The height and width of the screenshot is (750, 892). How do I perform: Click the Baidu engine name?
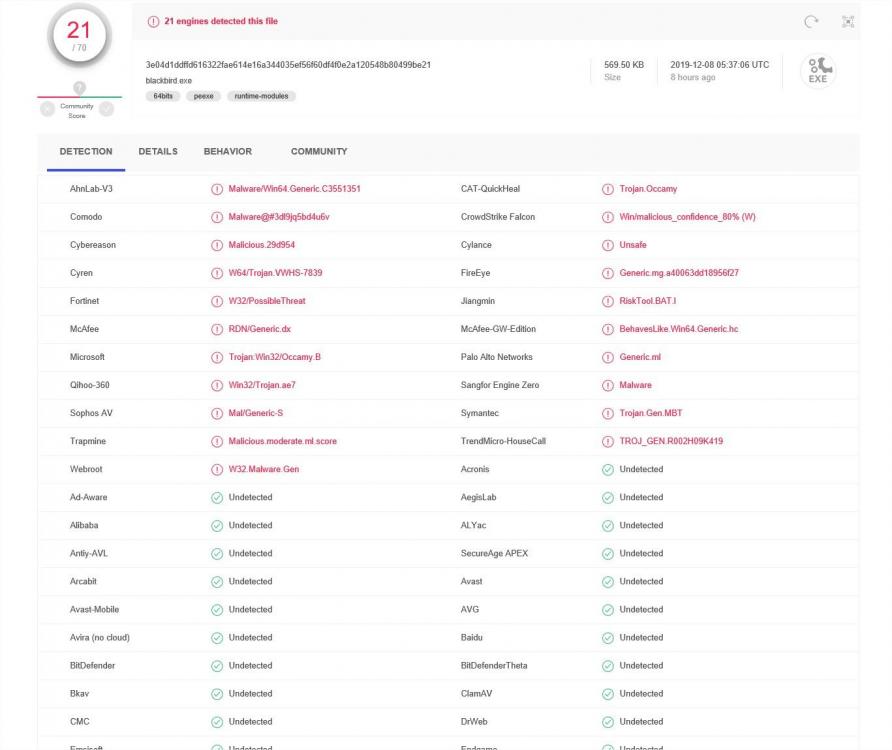pos(472,637)
